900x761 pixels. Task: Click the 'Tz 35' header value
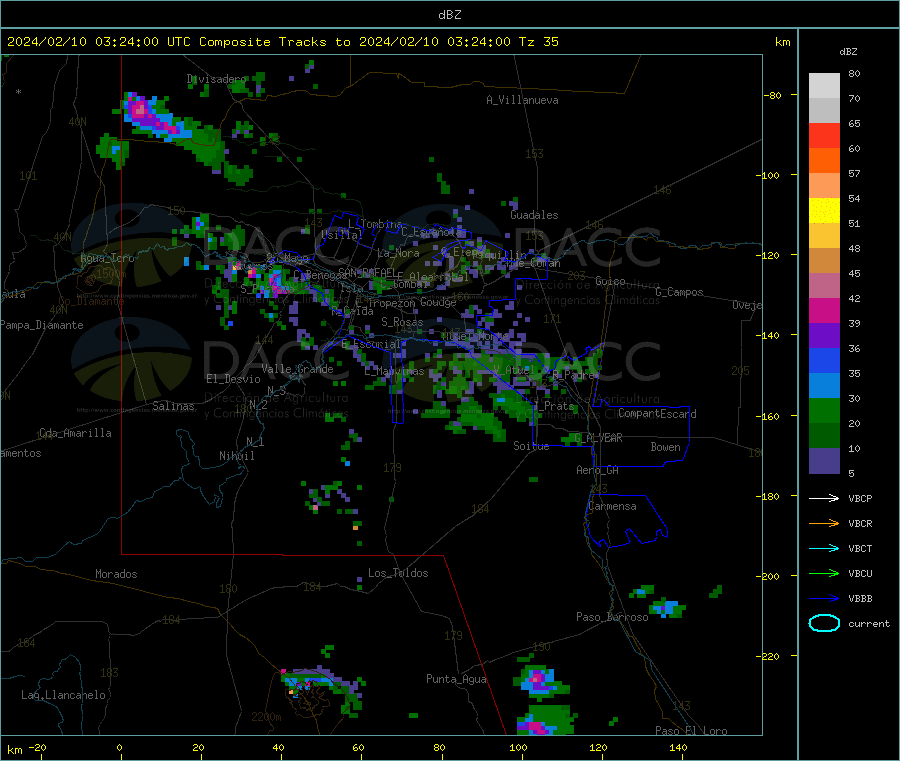tap(538, 42)
